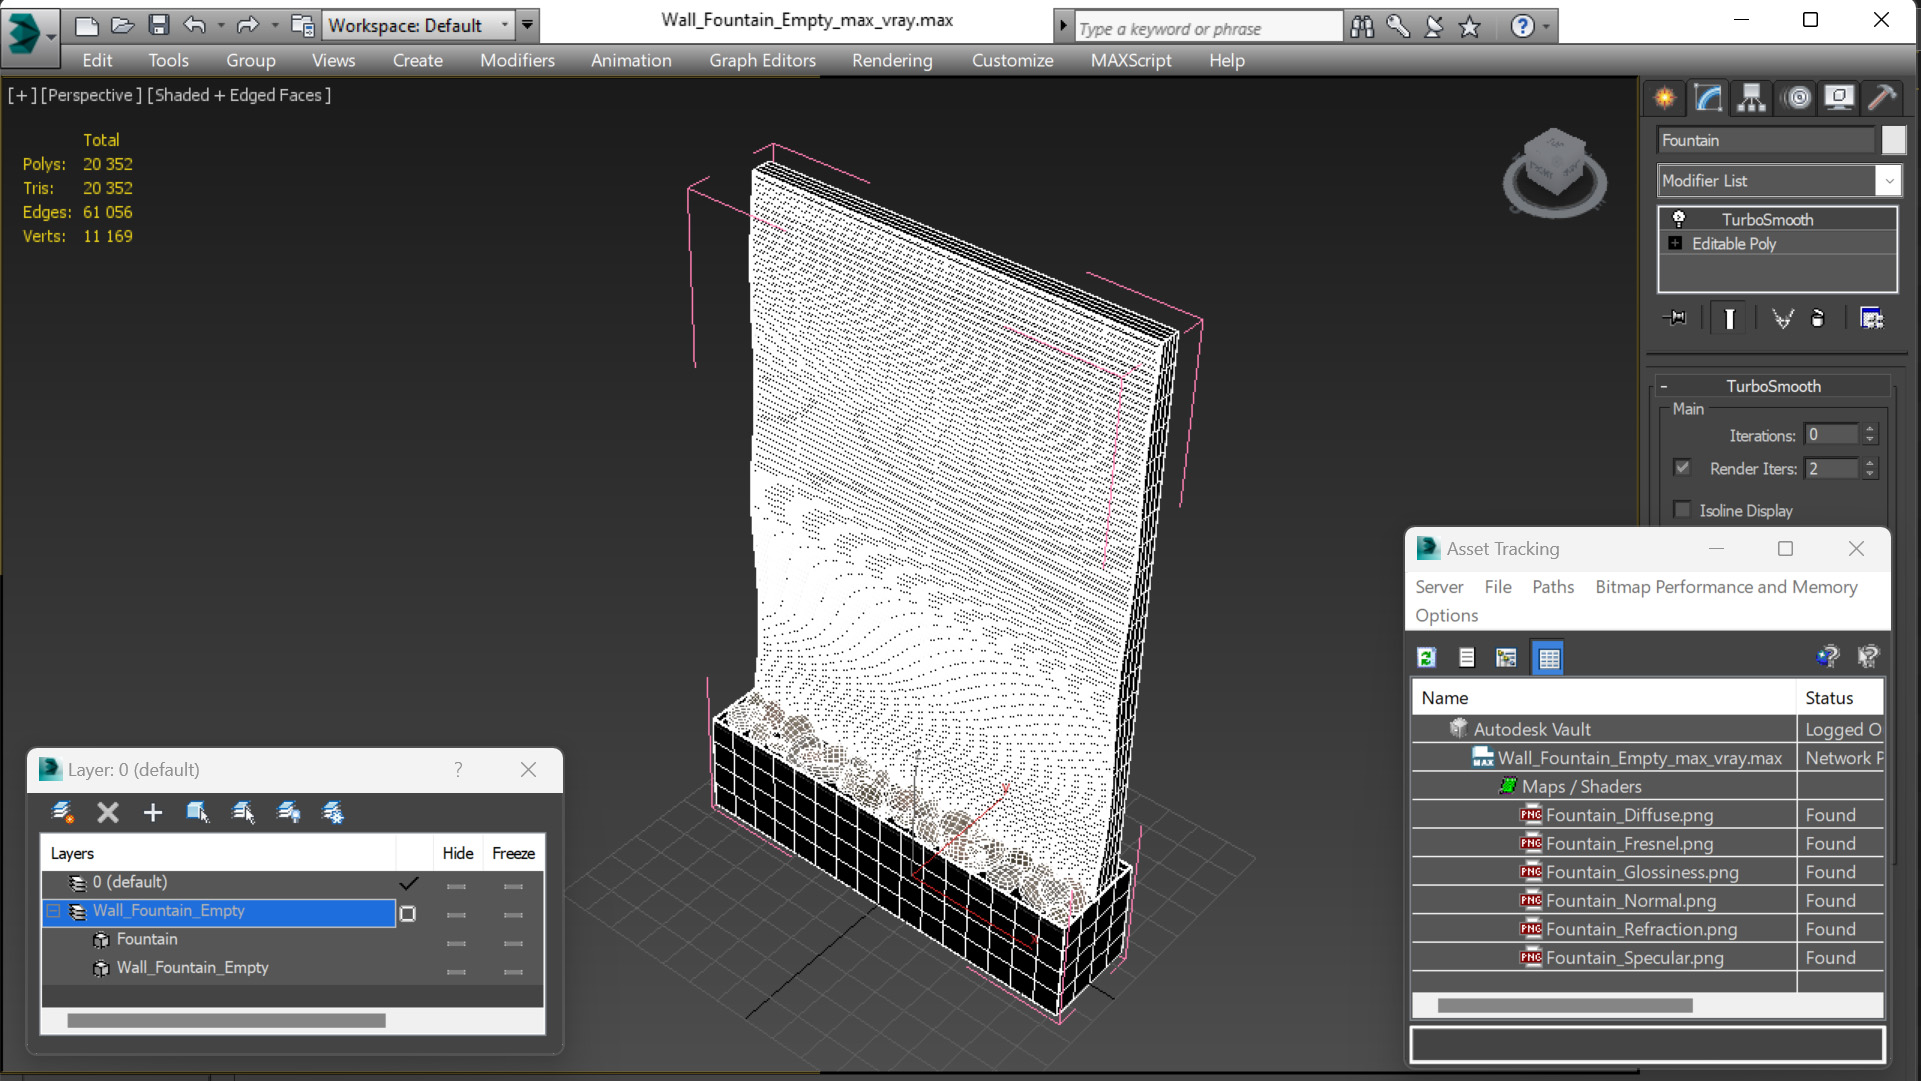Open the Utilities hammer panel tab
The width and height of the screenshot is (1921, 1081).
pos(1882,98)
